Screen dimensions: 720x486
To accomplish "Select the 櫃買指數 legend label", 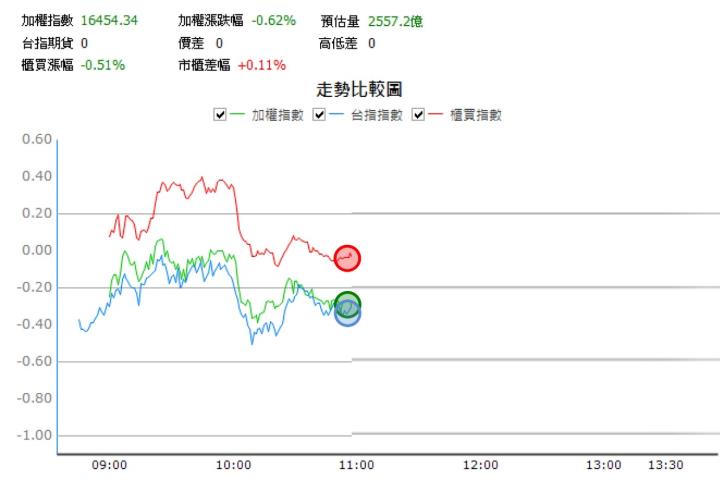I will (x=476, y=115).
